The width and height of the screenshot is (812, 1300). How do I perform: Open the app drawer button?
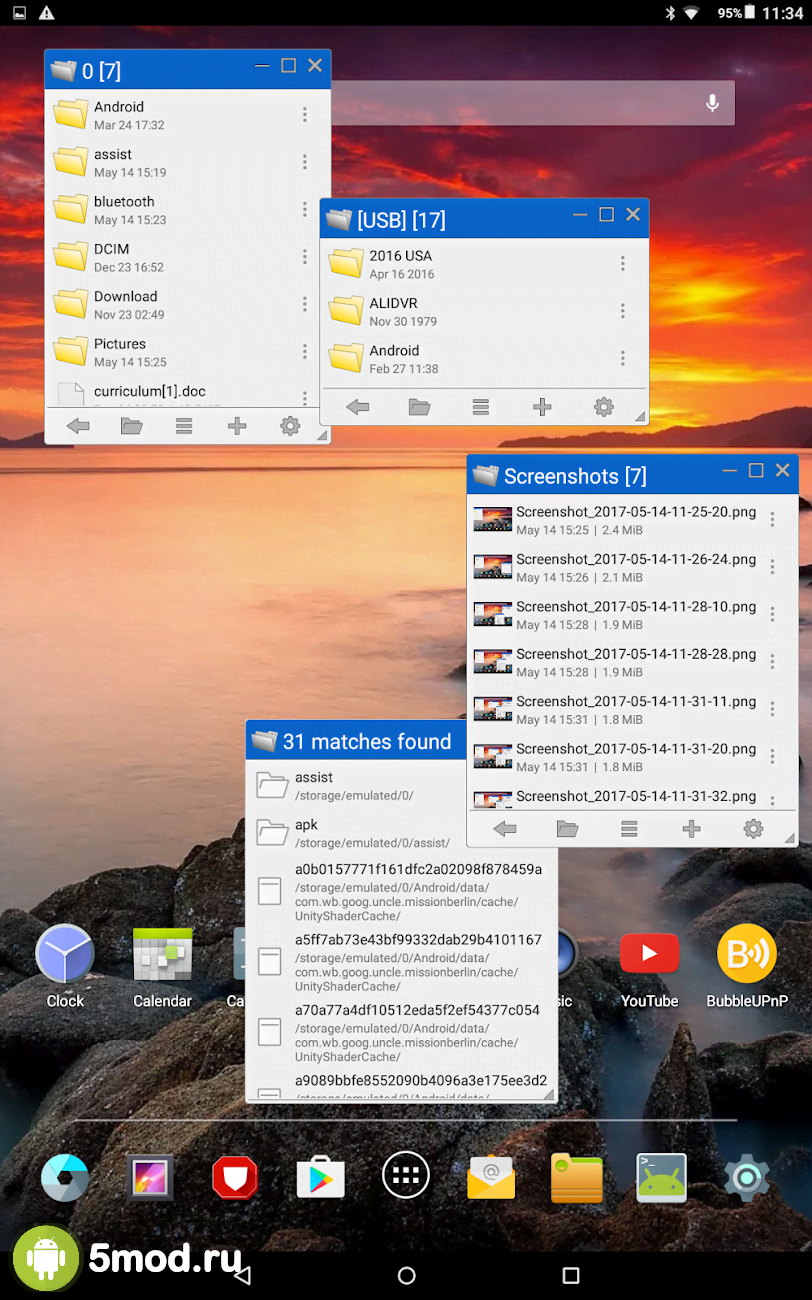[x=406, y=1176]
